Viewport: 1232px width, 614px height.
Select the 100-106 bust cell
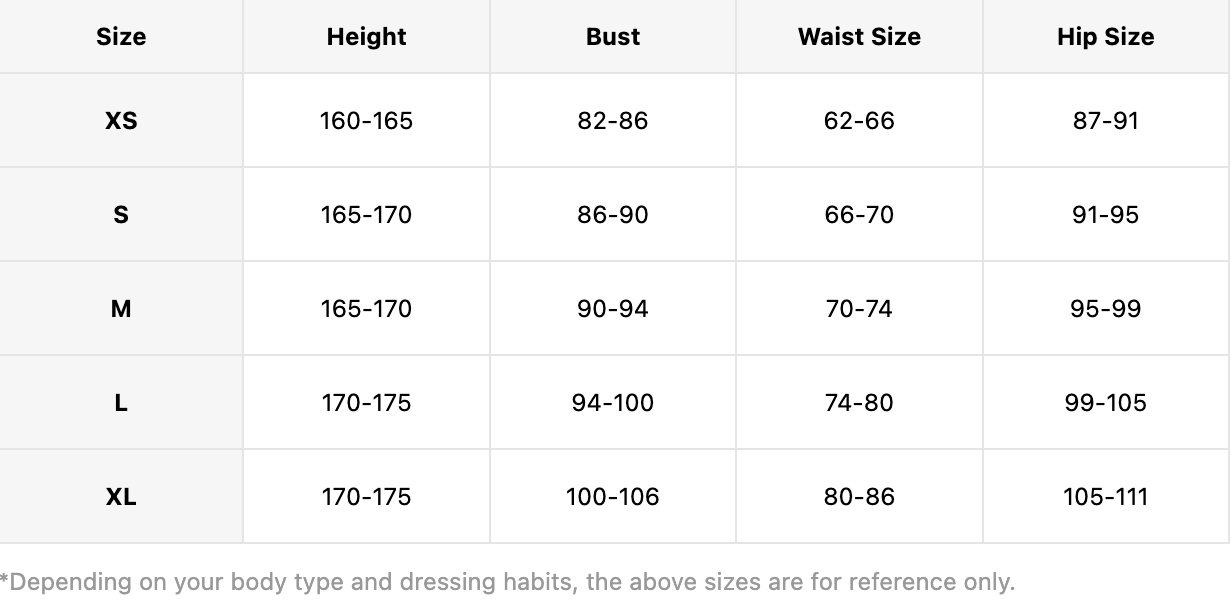tap(613, 497)
